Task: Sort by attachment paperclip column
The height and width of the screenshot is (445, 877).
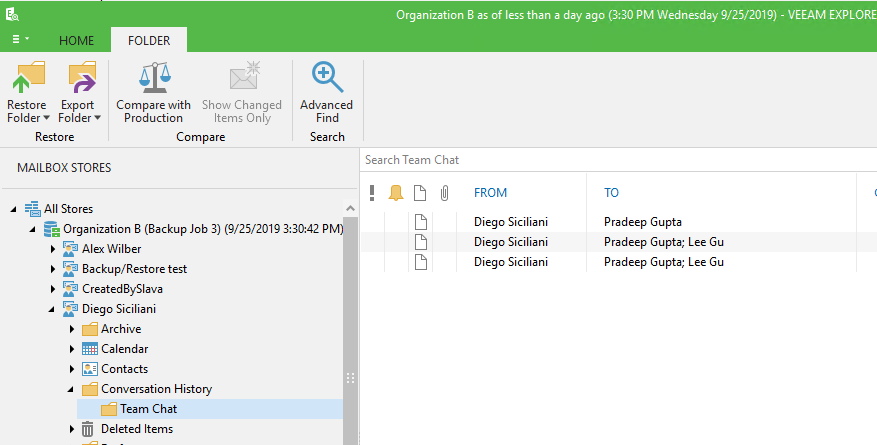Action: coord(444,193)
